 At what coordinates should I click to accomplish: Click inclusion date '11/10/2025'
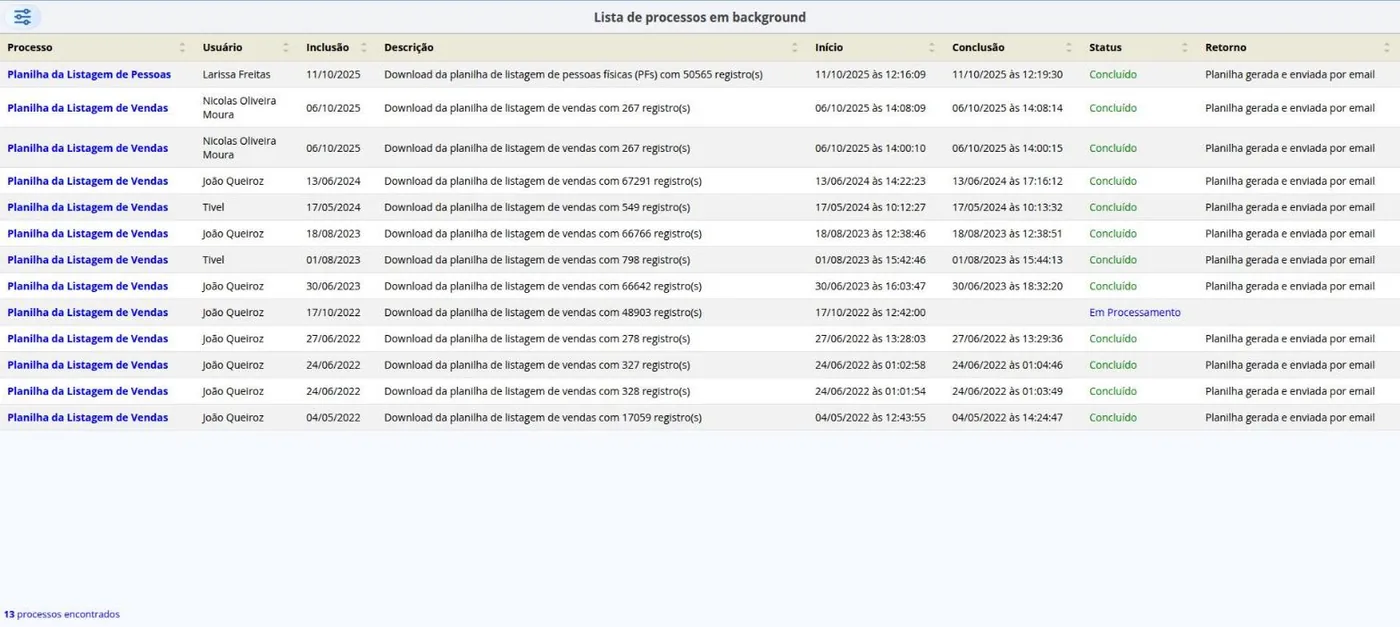click(333, 75)
